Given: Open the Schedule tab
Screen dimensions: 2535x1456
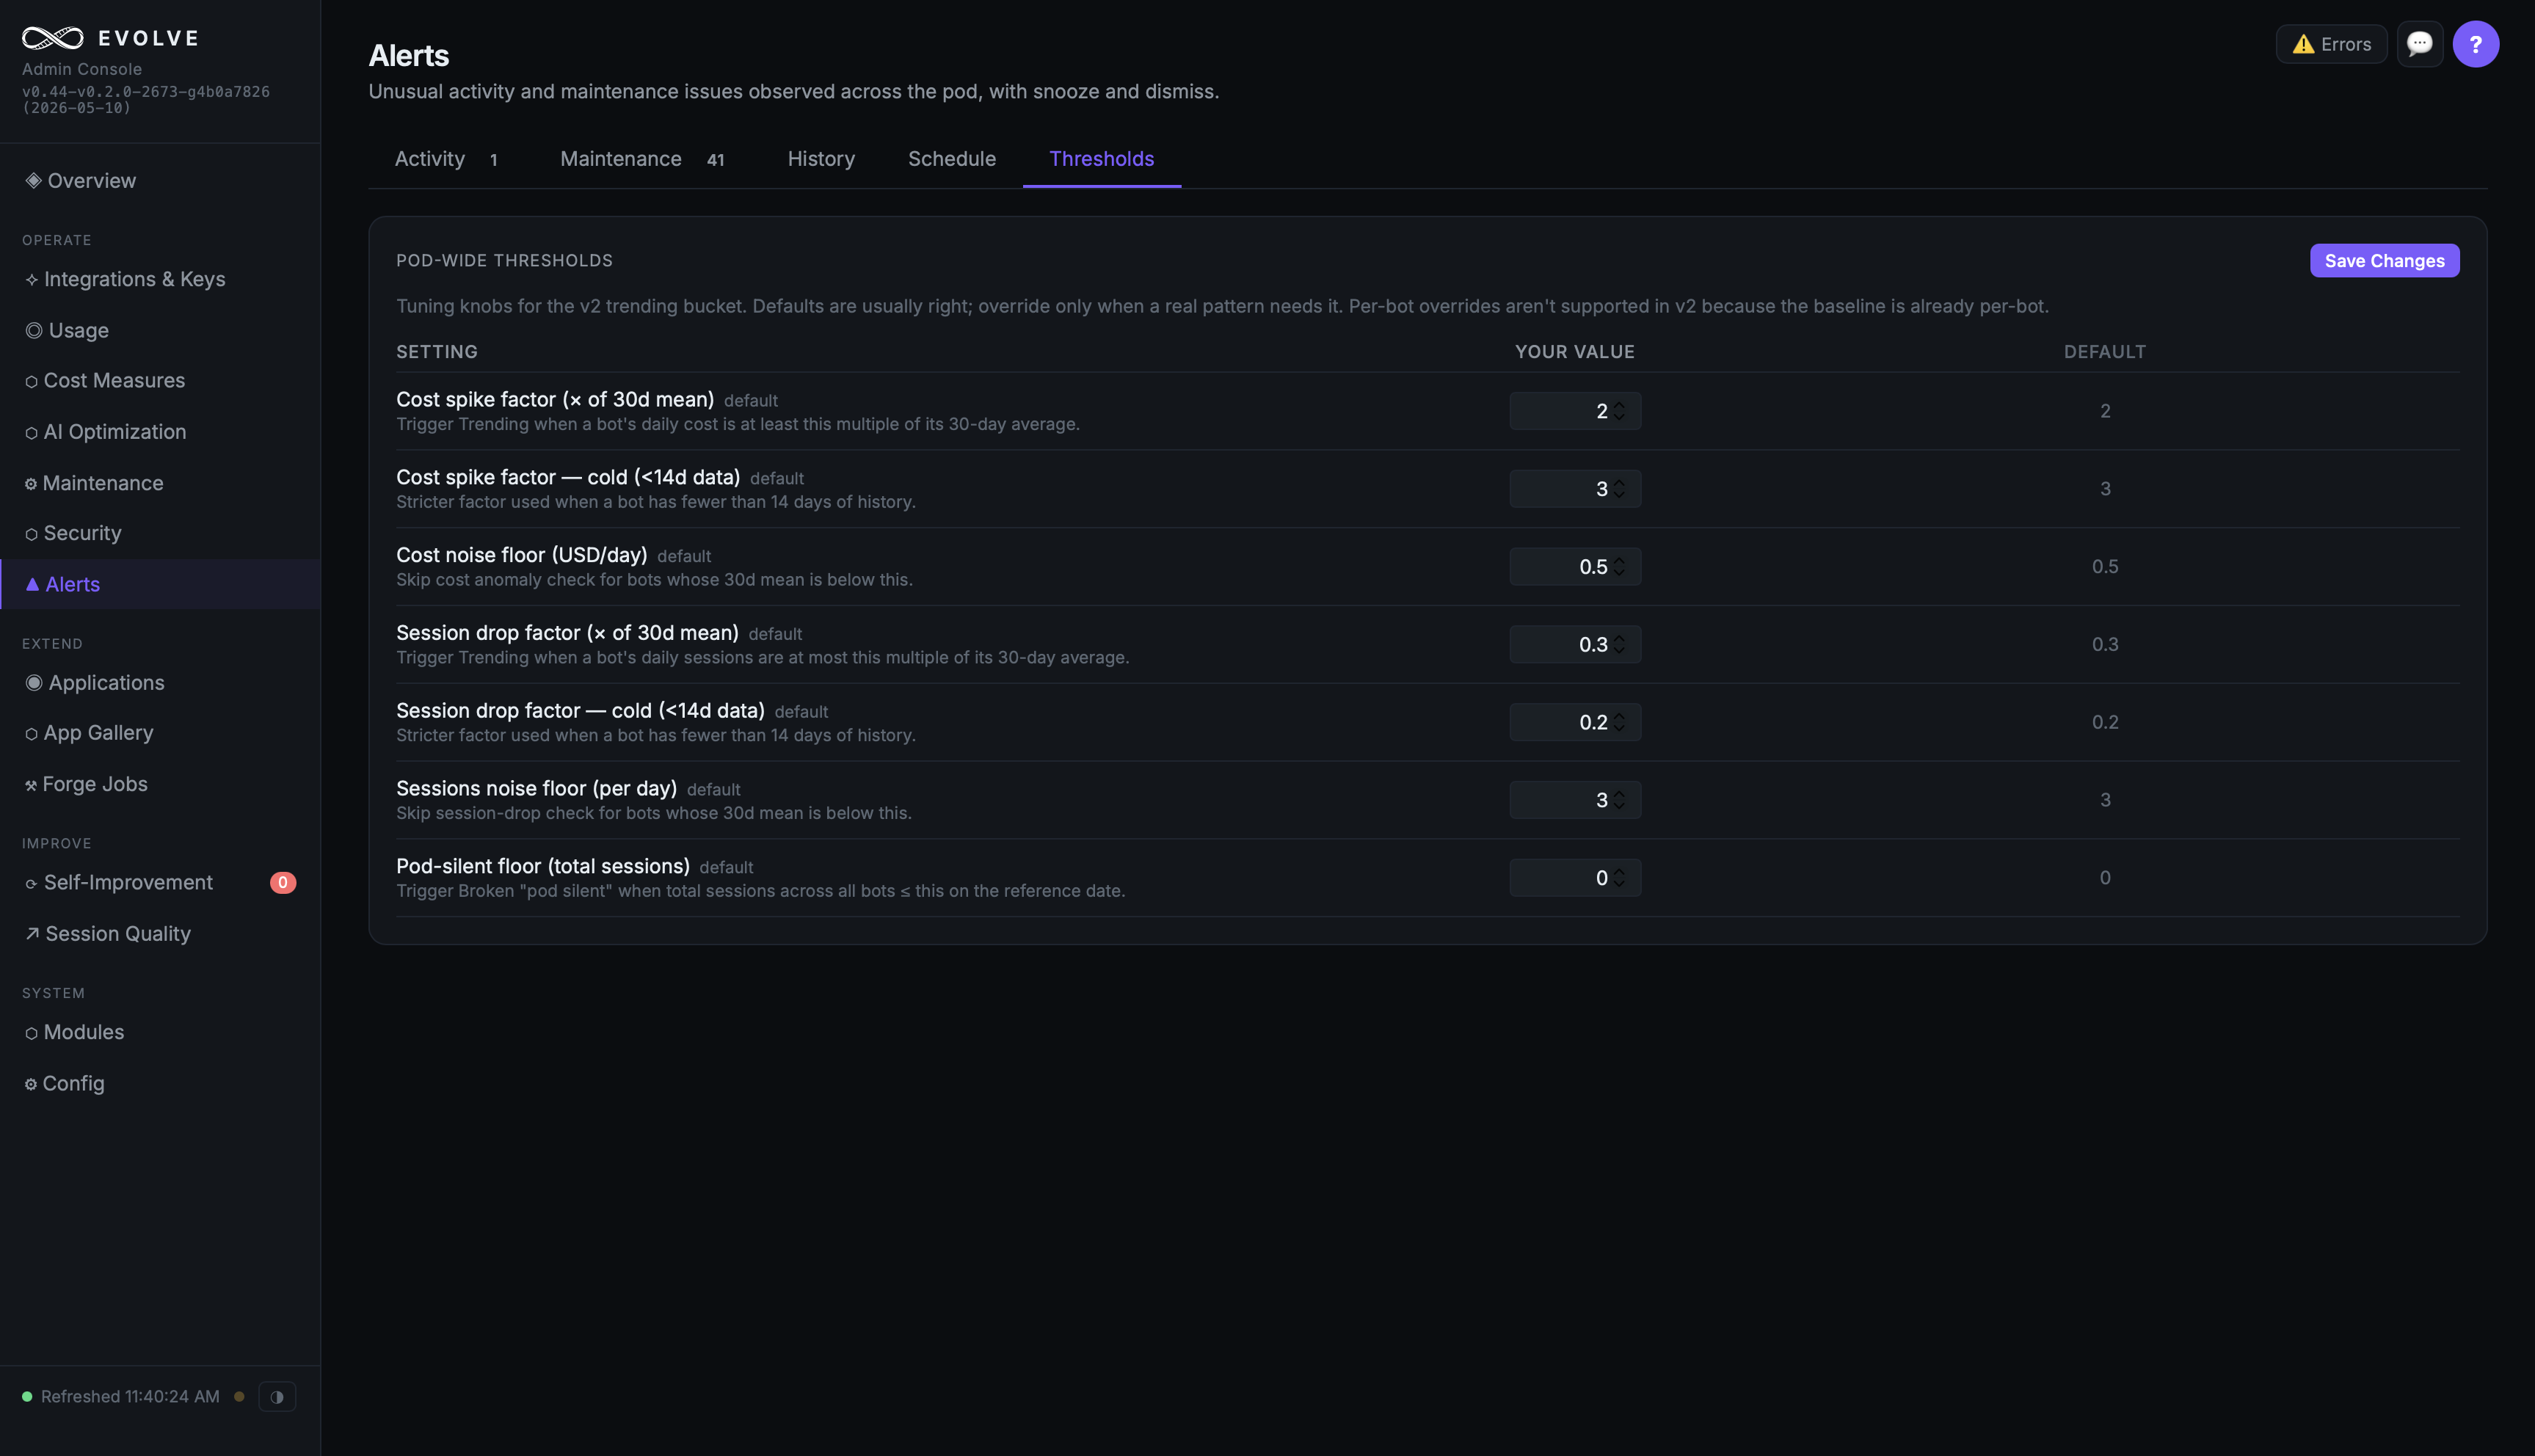Looking at the screenshot, I should 952,159.
